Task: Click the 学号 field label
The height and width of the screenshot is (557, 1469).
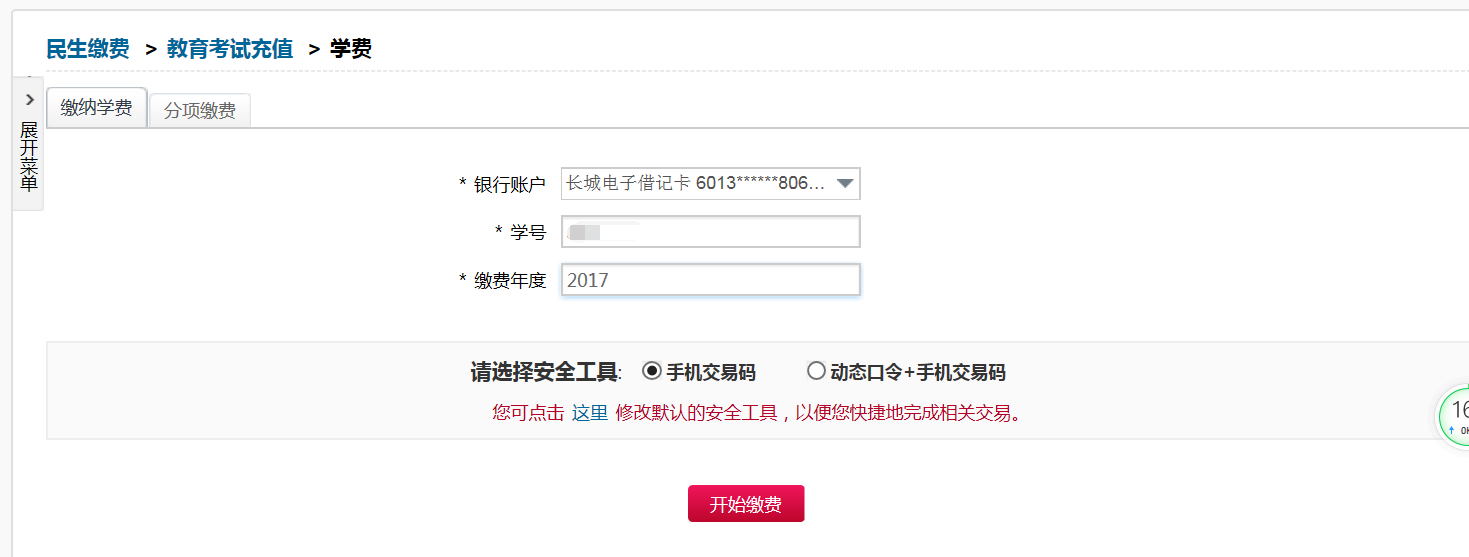Action: (527, 232)
